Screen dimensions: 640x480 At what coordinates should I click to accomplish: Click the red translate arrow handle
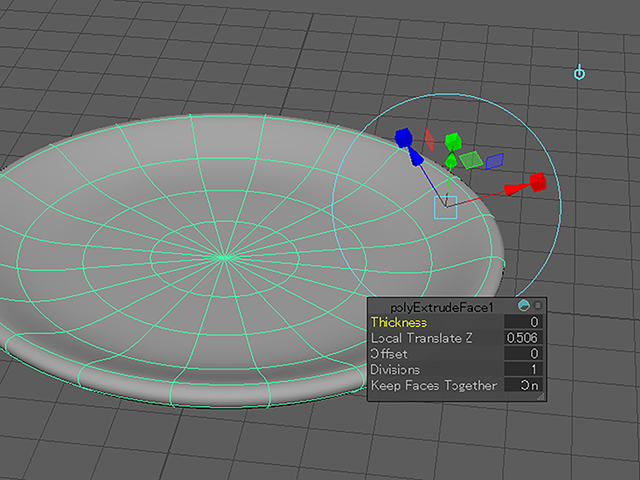(x=516, y=189)
